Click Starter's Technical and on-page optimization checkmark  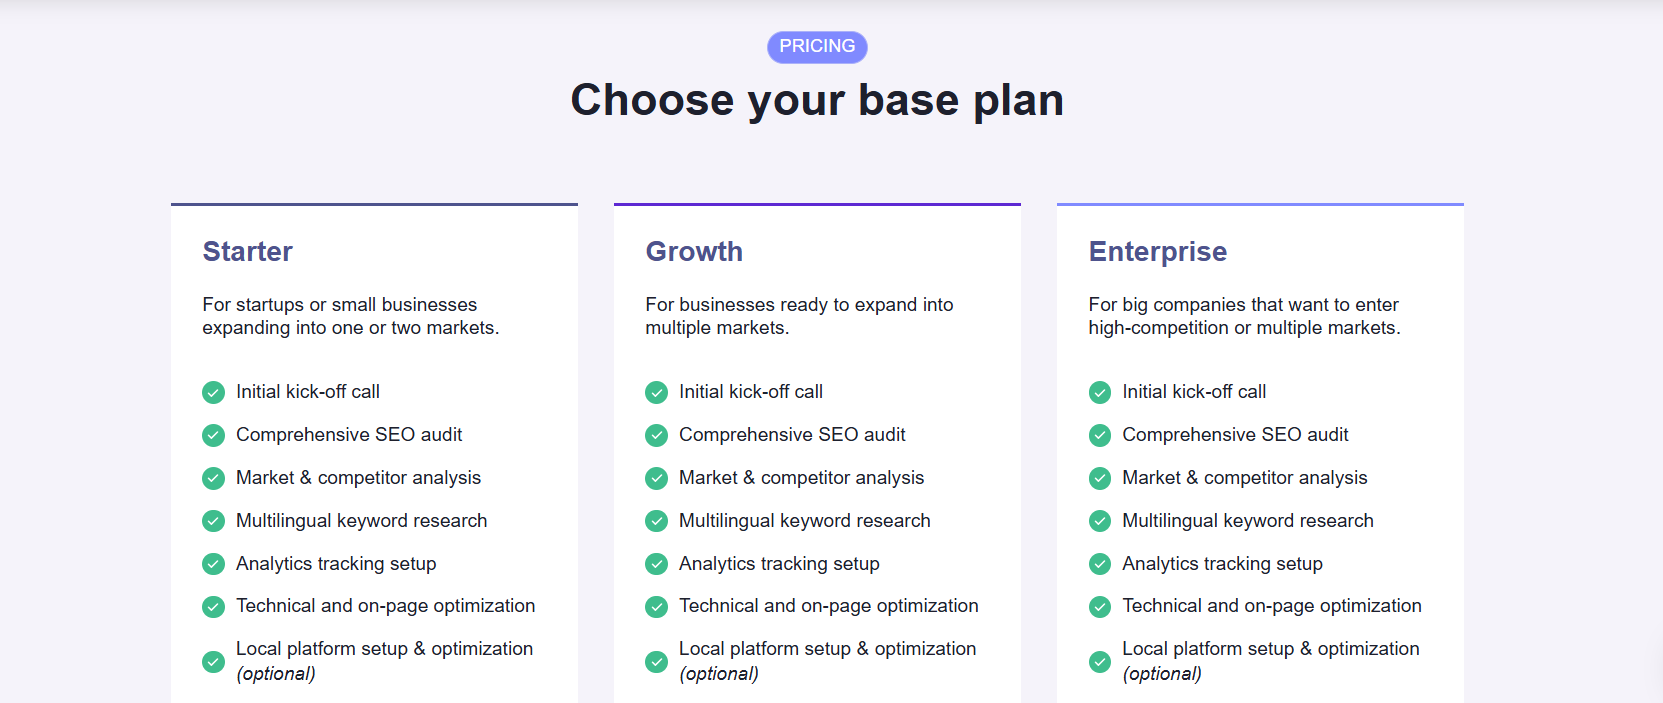[x=213, y=607]
